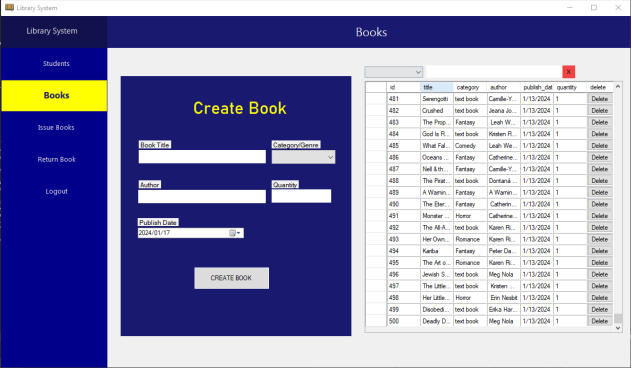
Task: Click 'Peter Da...' author cell
Action: [503, 251]
